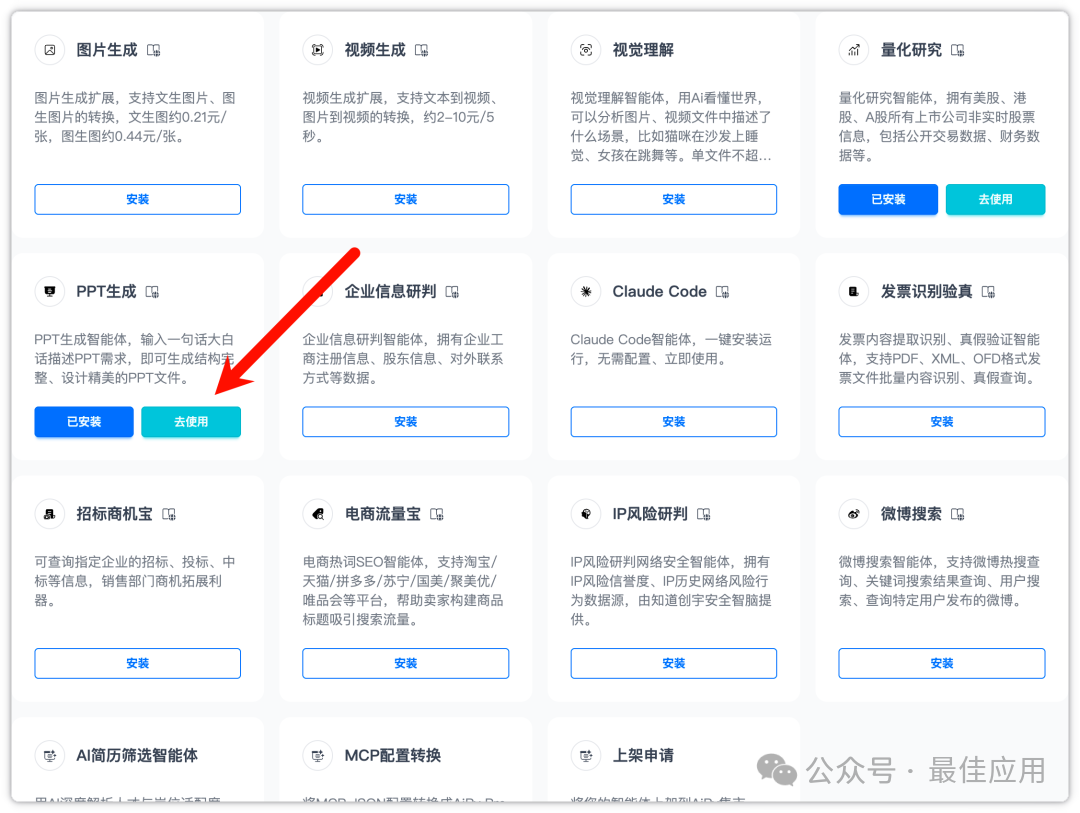The image size is (1080, 813).
Task: Click the 微博搜索 description paragraph
Action: [x=939, y=581]
